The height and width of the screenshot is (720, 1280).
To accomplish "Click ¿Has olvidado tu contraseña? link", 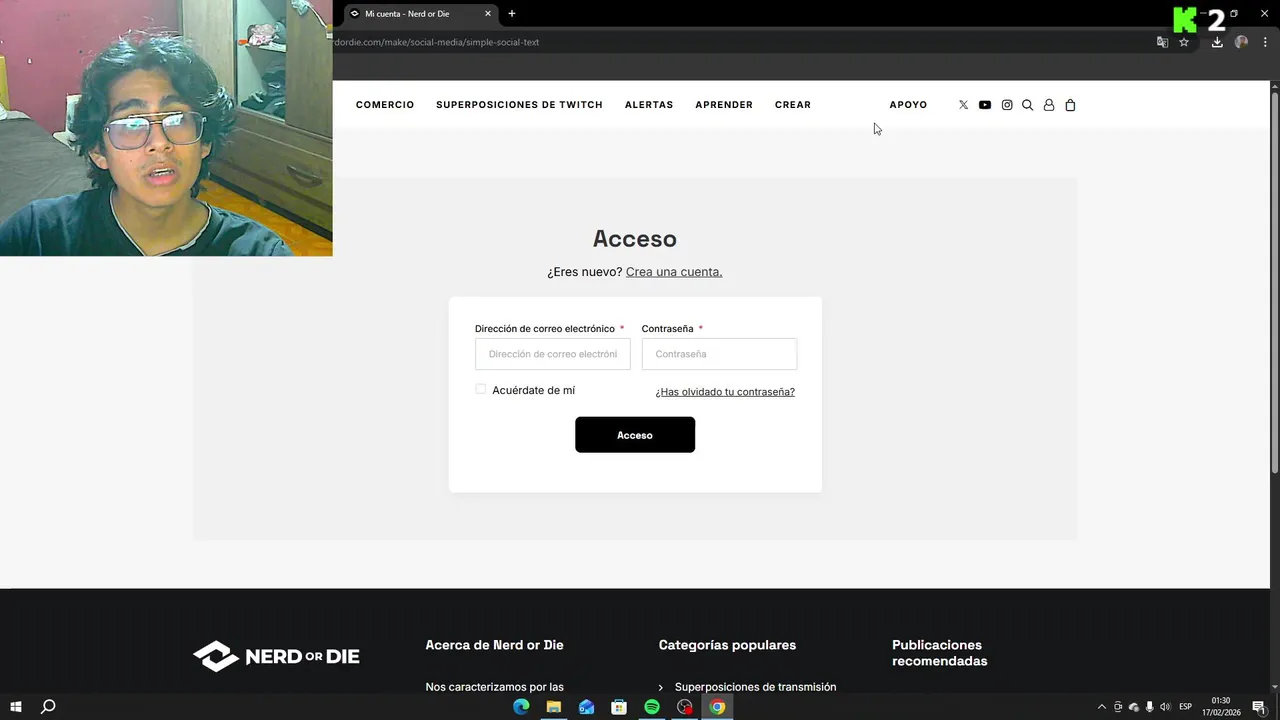I will pyautogui.click(x=725, y=392).
